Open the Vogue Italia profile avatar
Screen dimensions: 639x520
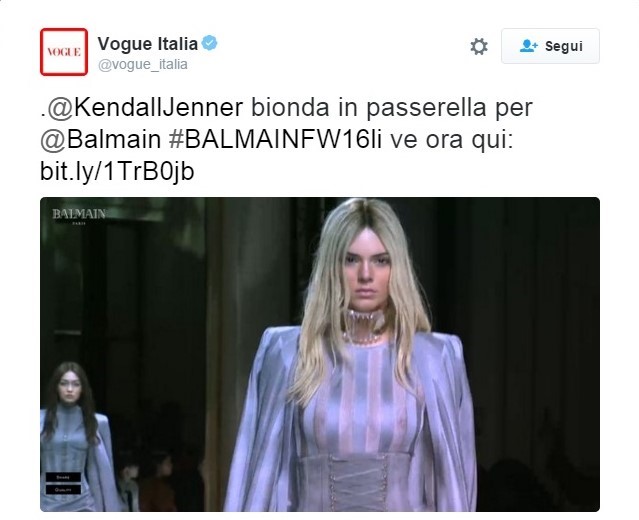(x=64, y=52)
